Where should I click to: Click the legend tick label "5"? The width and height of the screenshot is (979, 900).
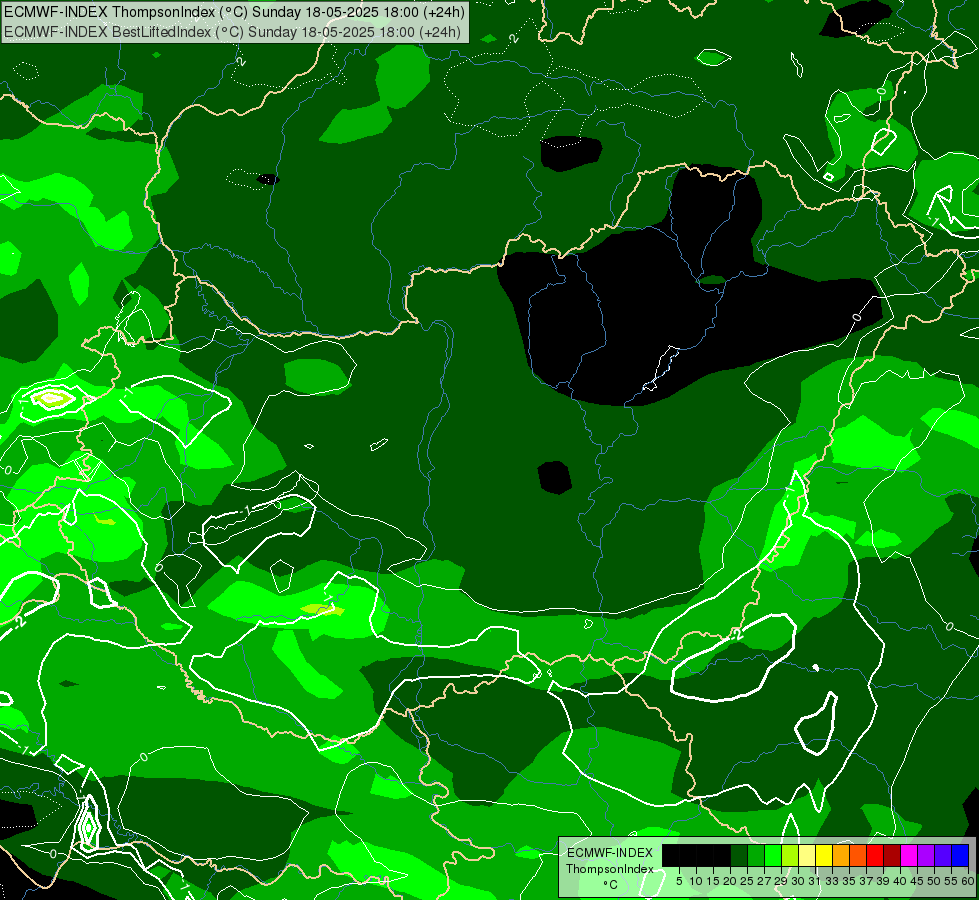pos(679,881)
